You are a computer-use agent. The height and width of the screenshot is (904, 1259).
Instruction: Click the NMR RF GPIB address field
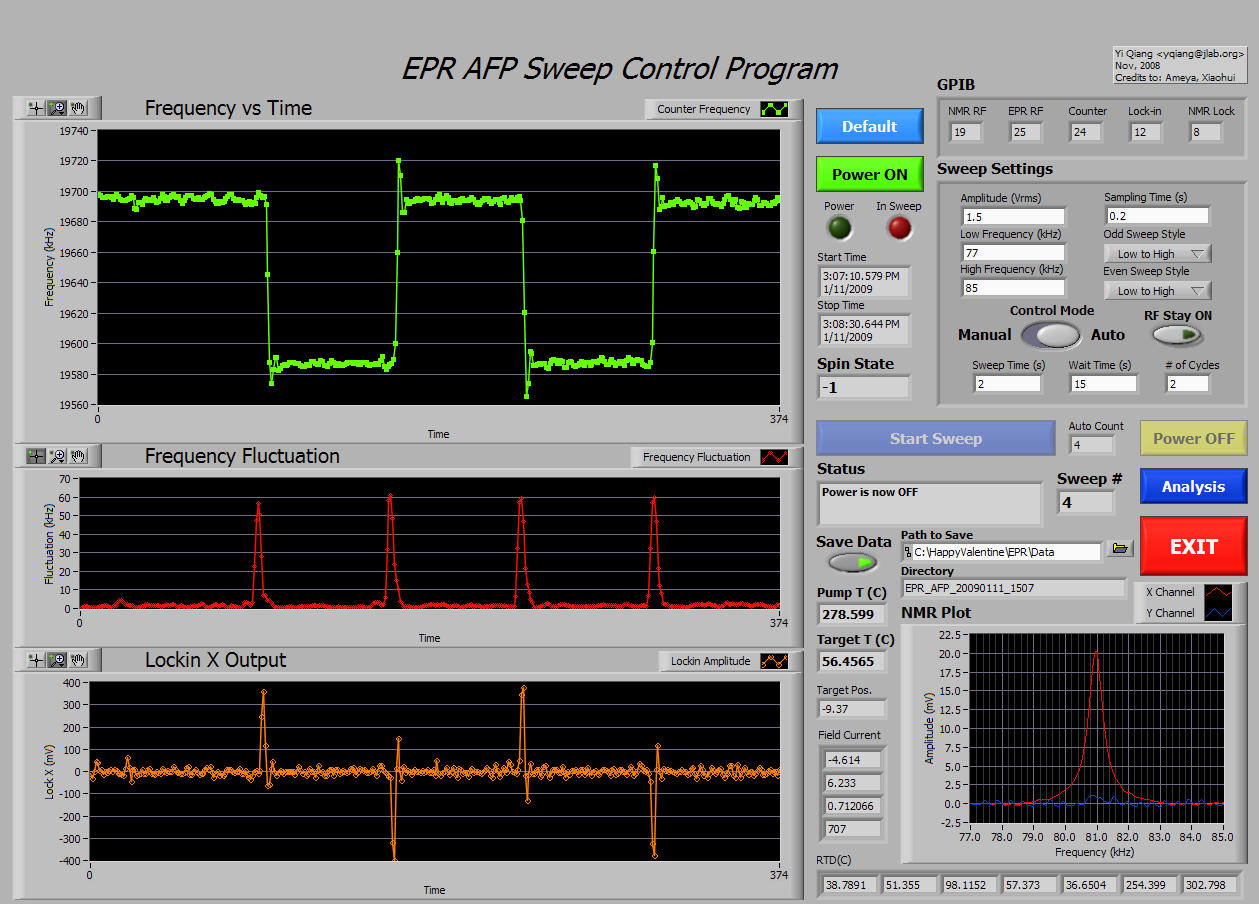965,132
